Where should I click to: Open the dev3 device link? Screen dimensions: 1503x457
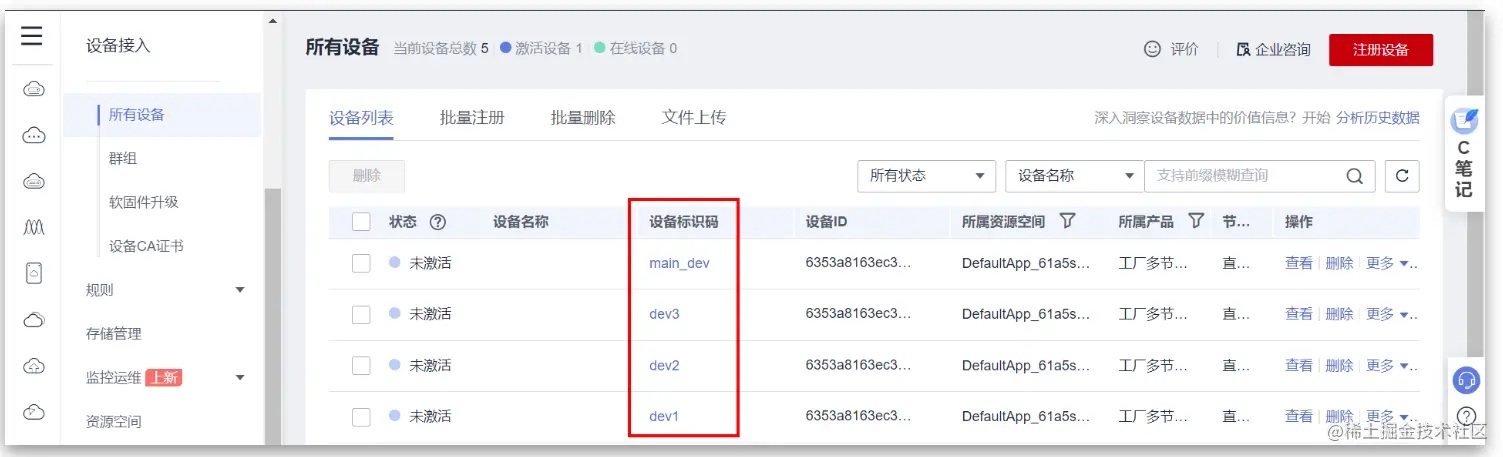664,314
